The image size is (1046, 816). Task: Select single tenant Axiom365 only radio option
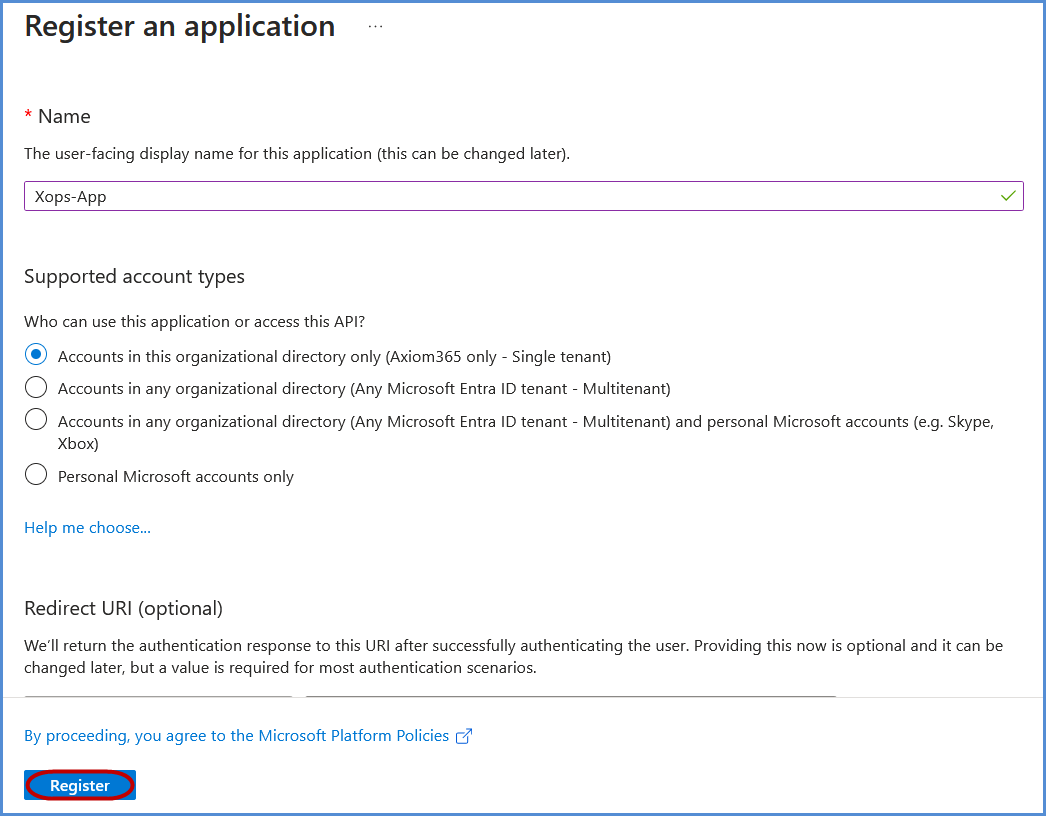(x=36, y=355)
